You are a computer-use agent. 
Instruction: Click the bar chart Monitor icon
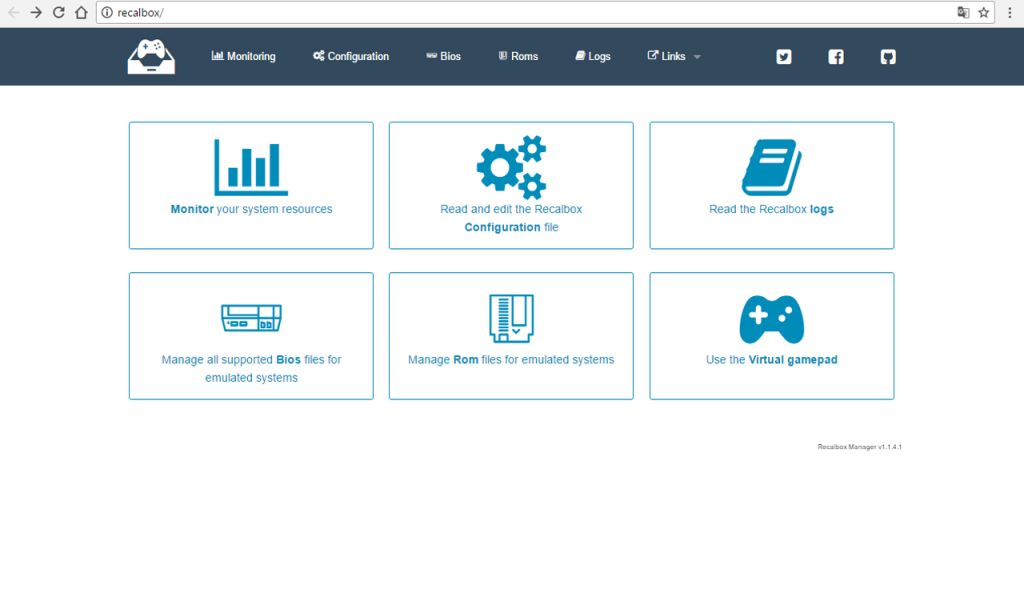(x=250, y=167)
